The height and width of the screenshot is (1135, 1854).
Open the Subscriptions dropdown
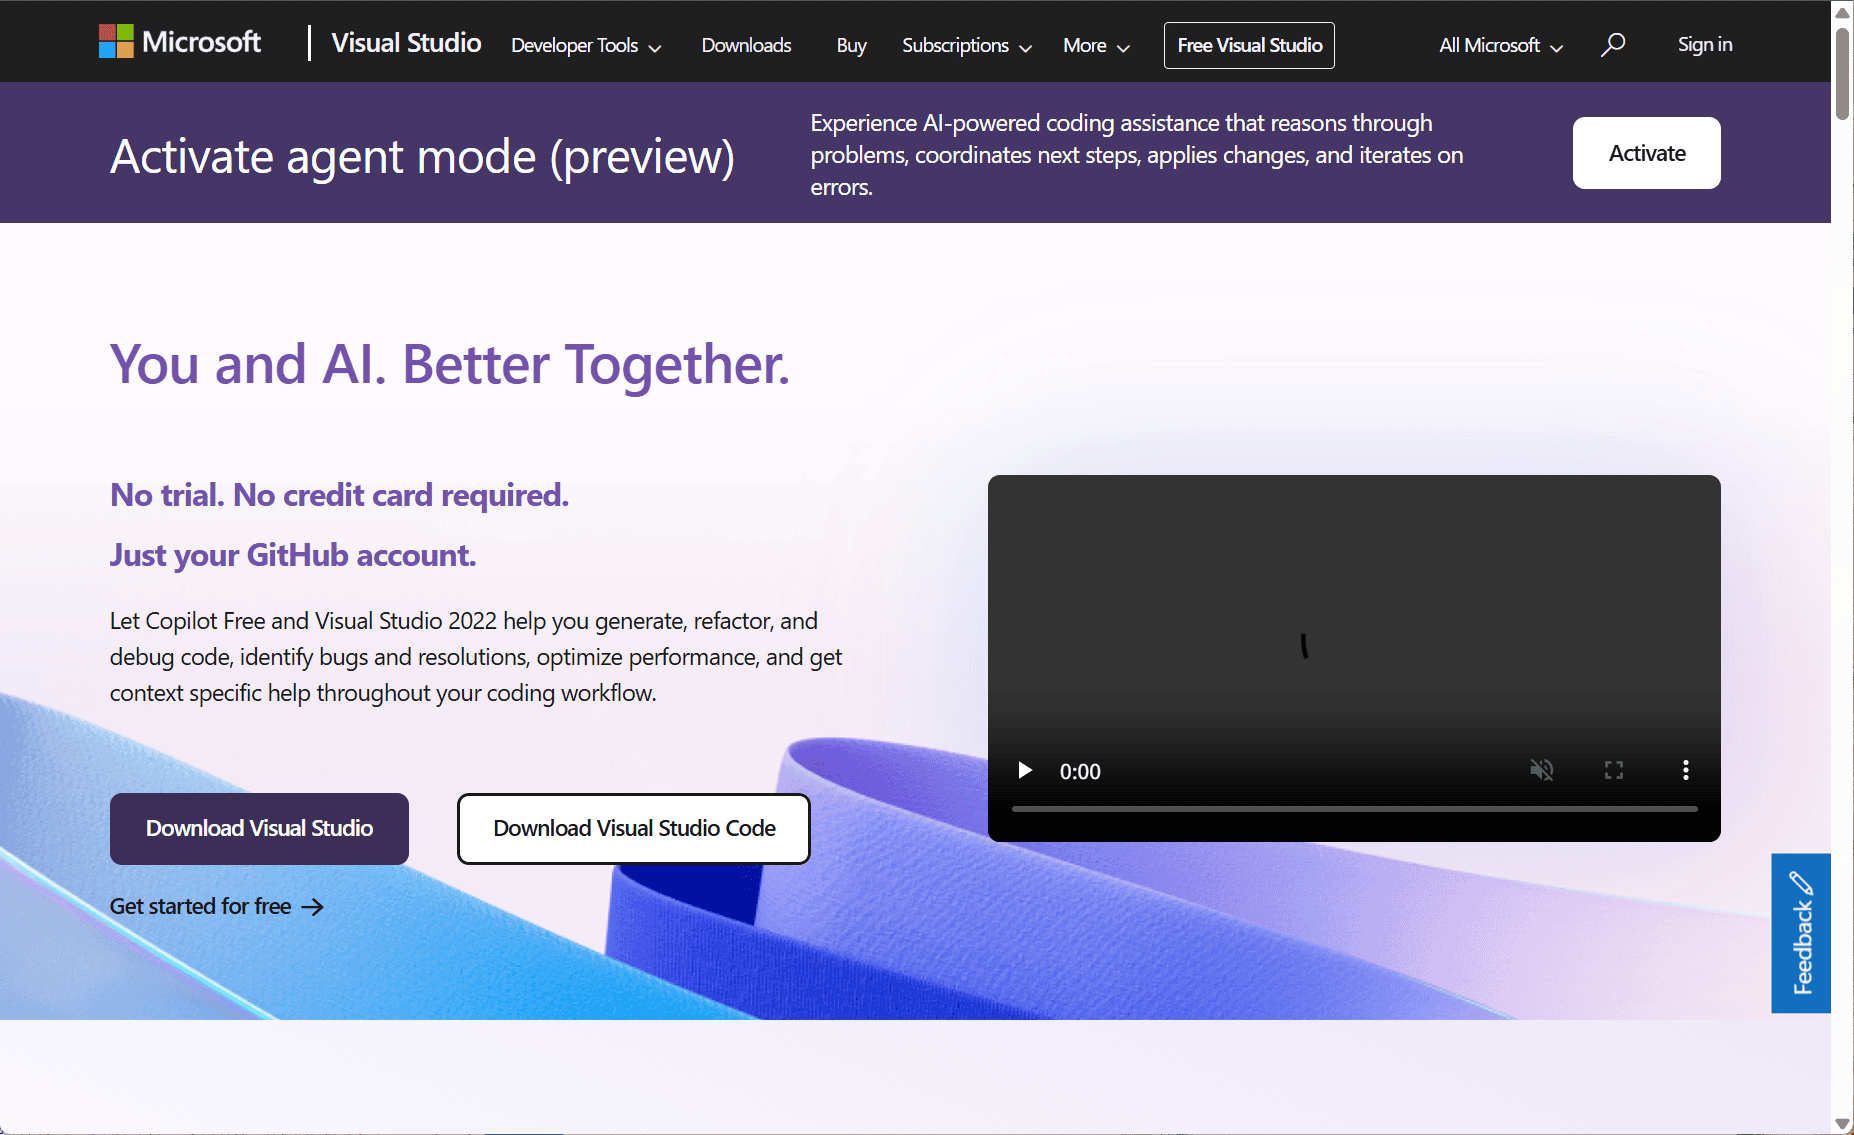pyautogui.click(x=965, y=45)
